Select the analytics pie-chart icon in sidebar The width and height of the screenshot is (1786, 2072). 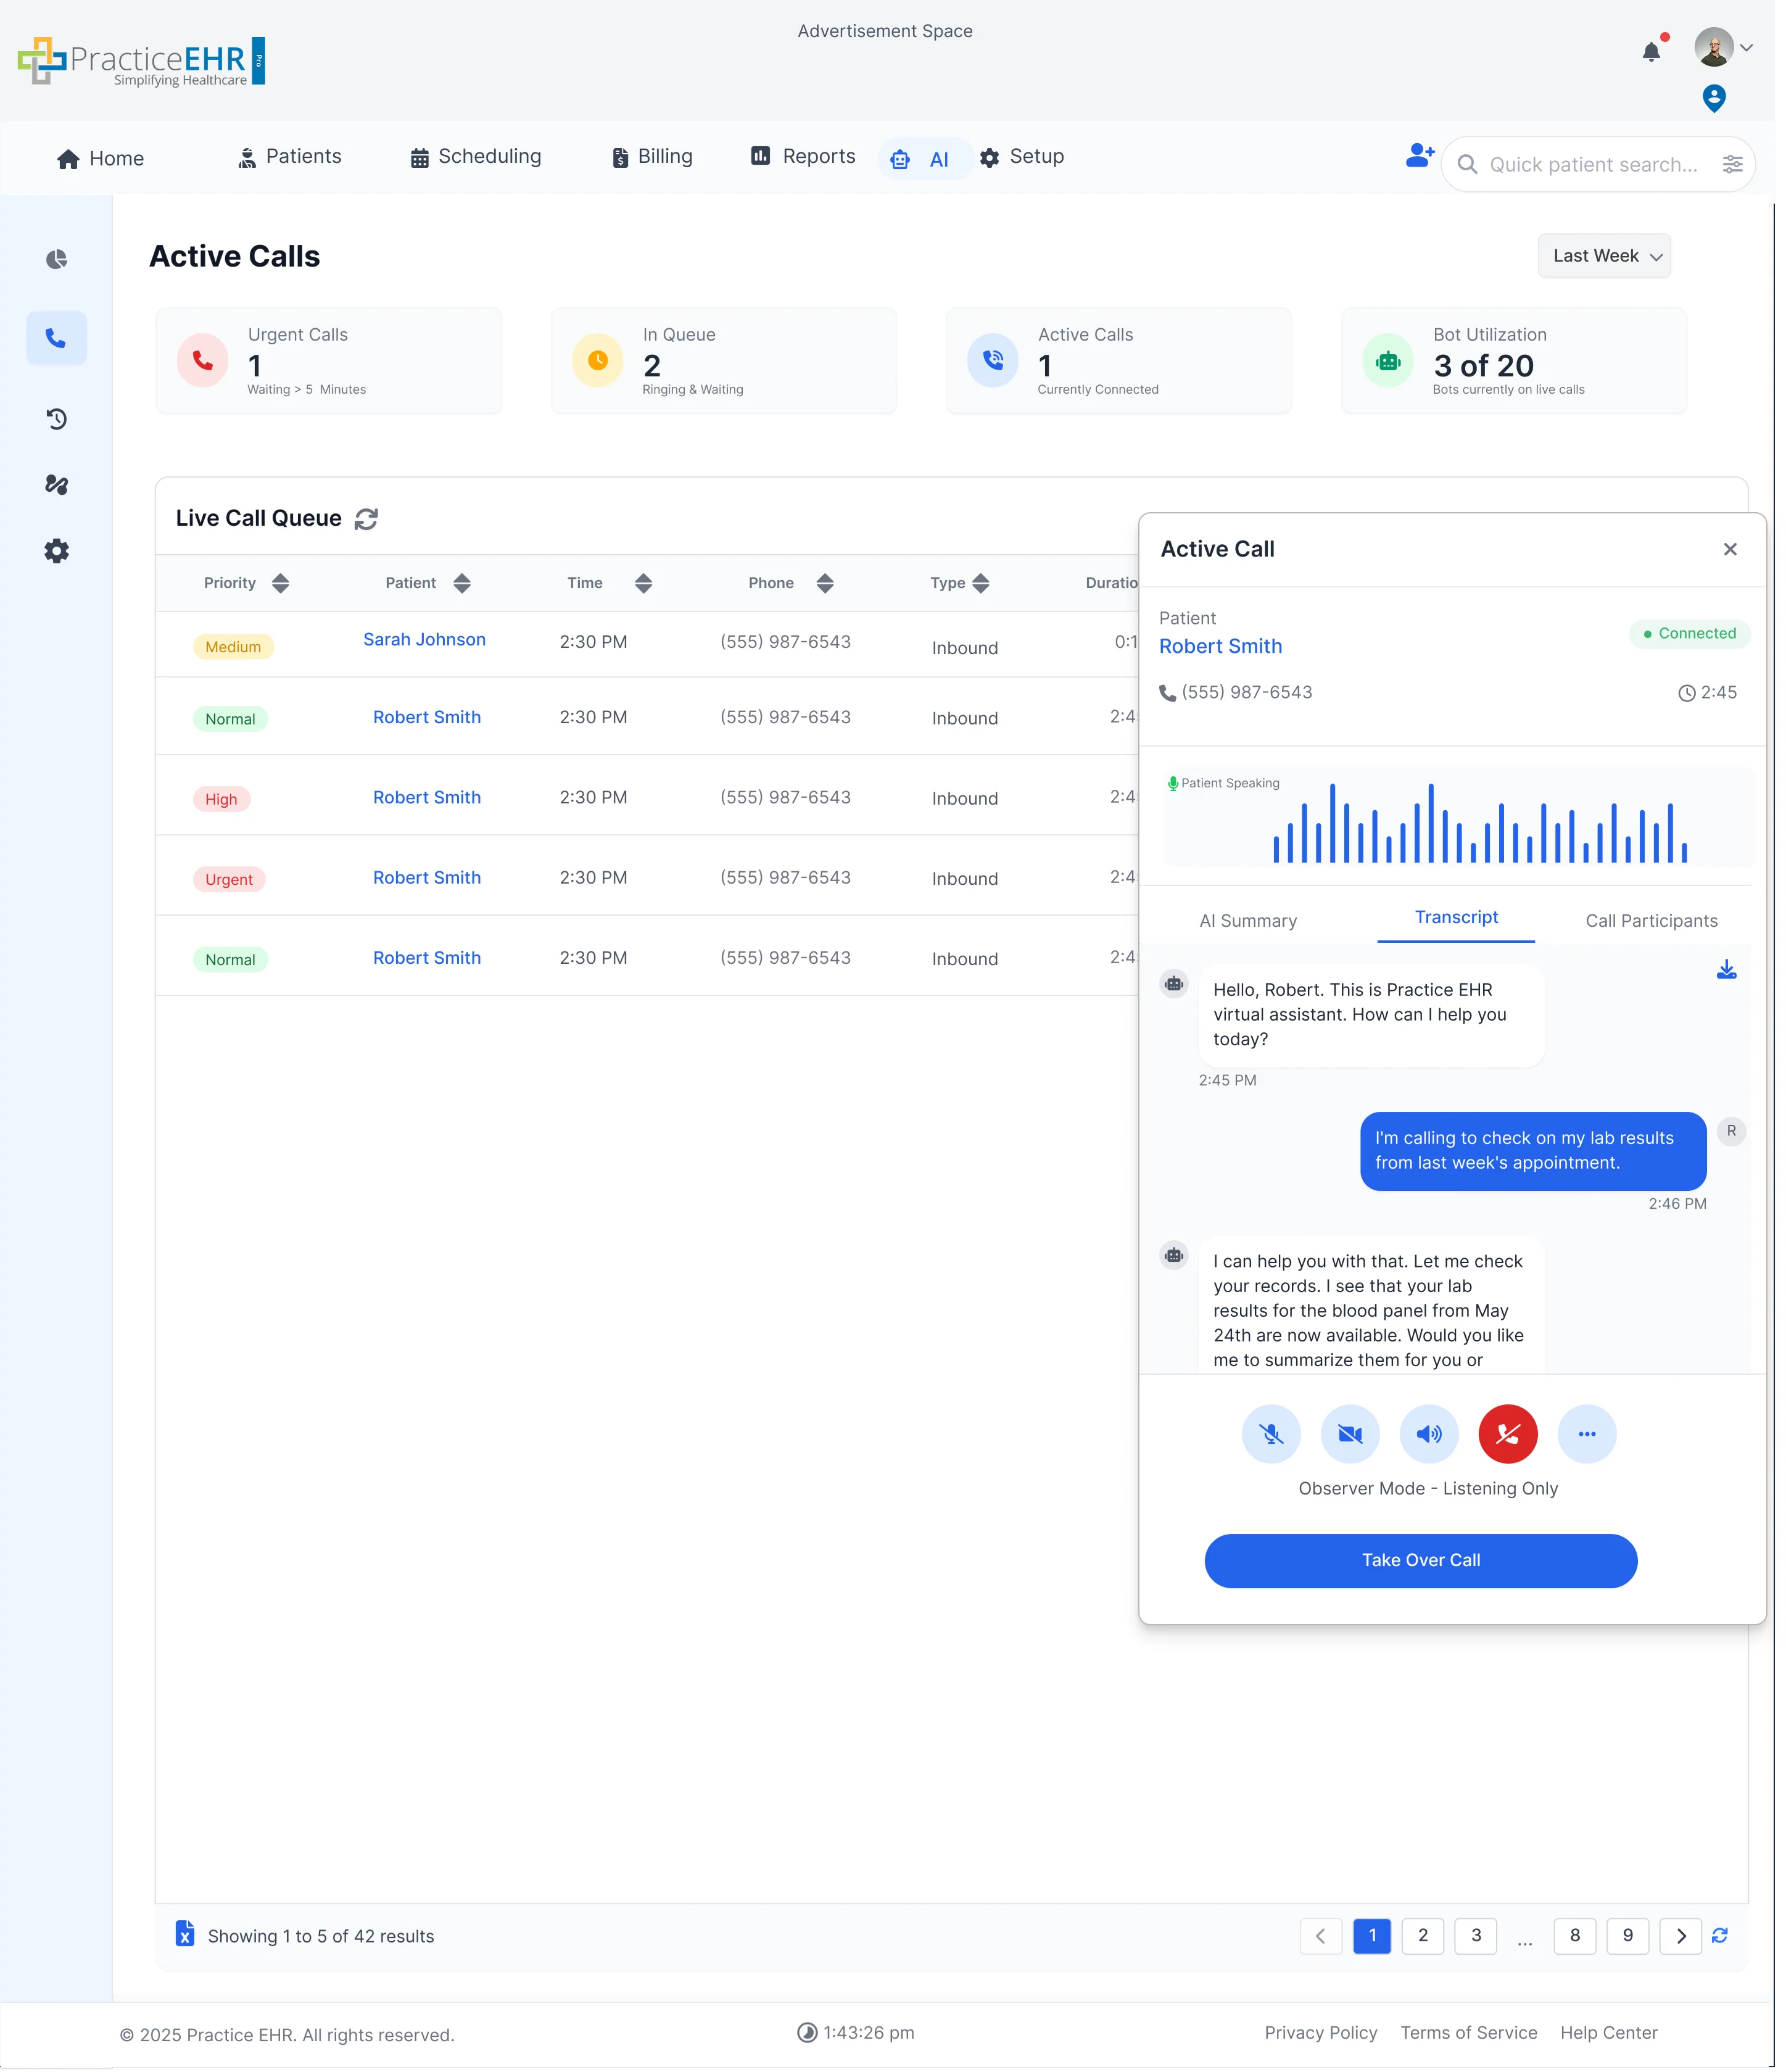[56, 258]
